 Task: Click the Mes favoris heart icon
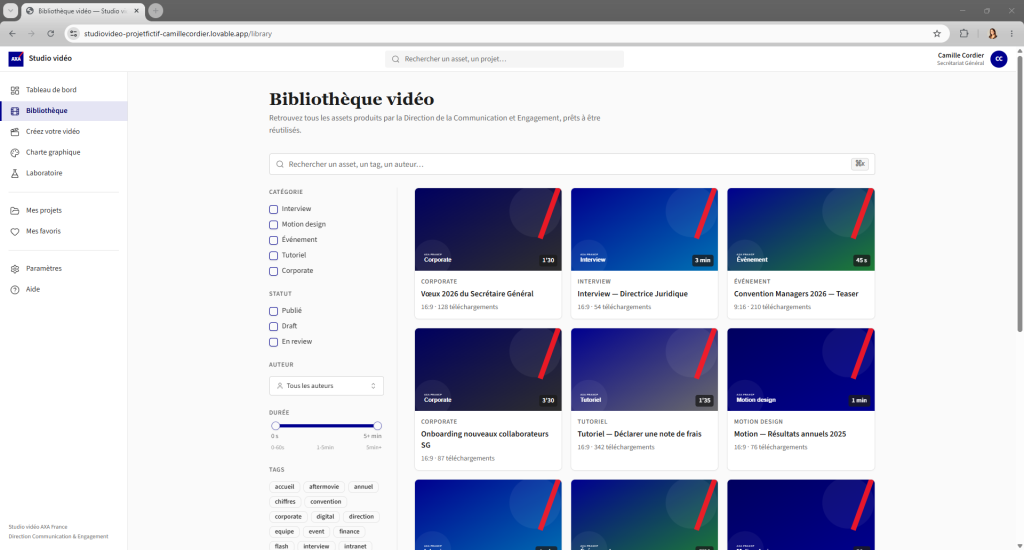15,232
